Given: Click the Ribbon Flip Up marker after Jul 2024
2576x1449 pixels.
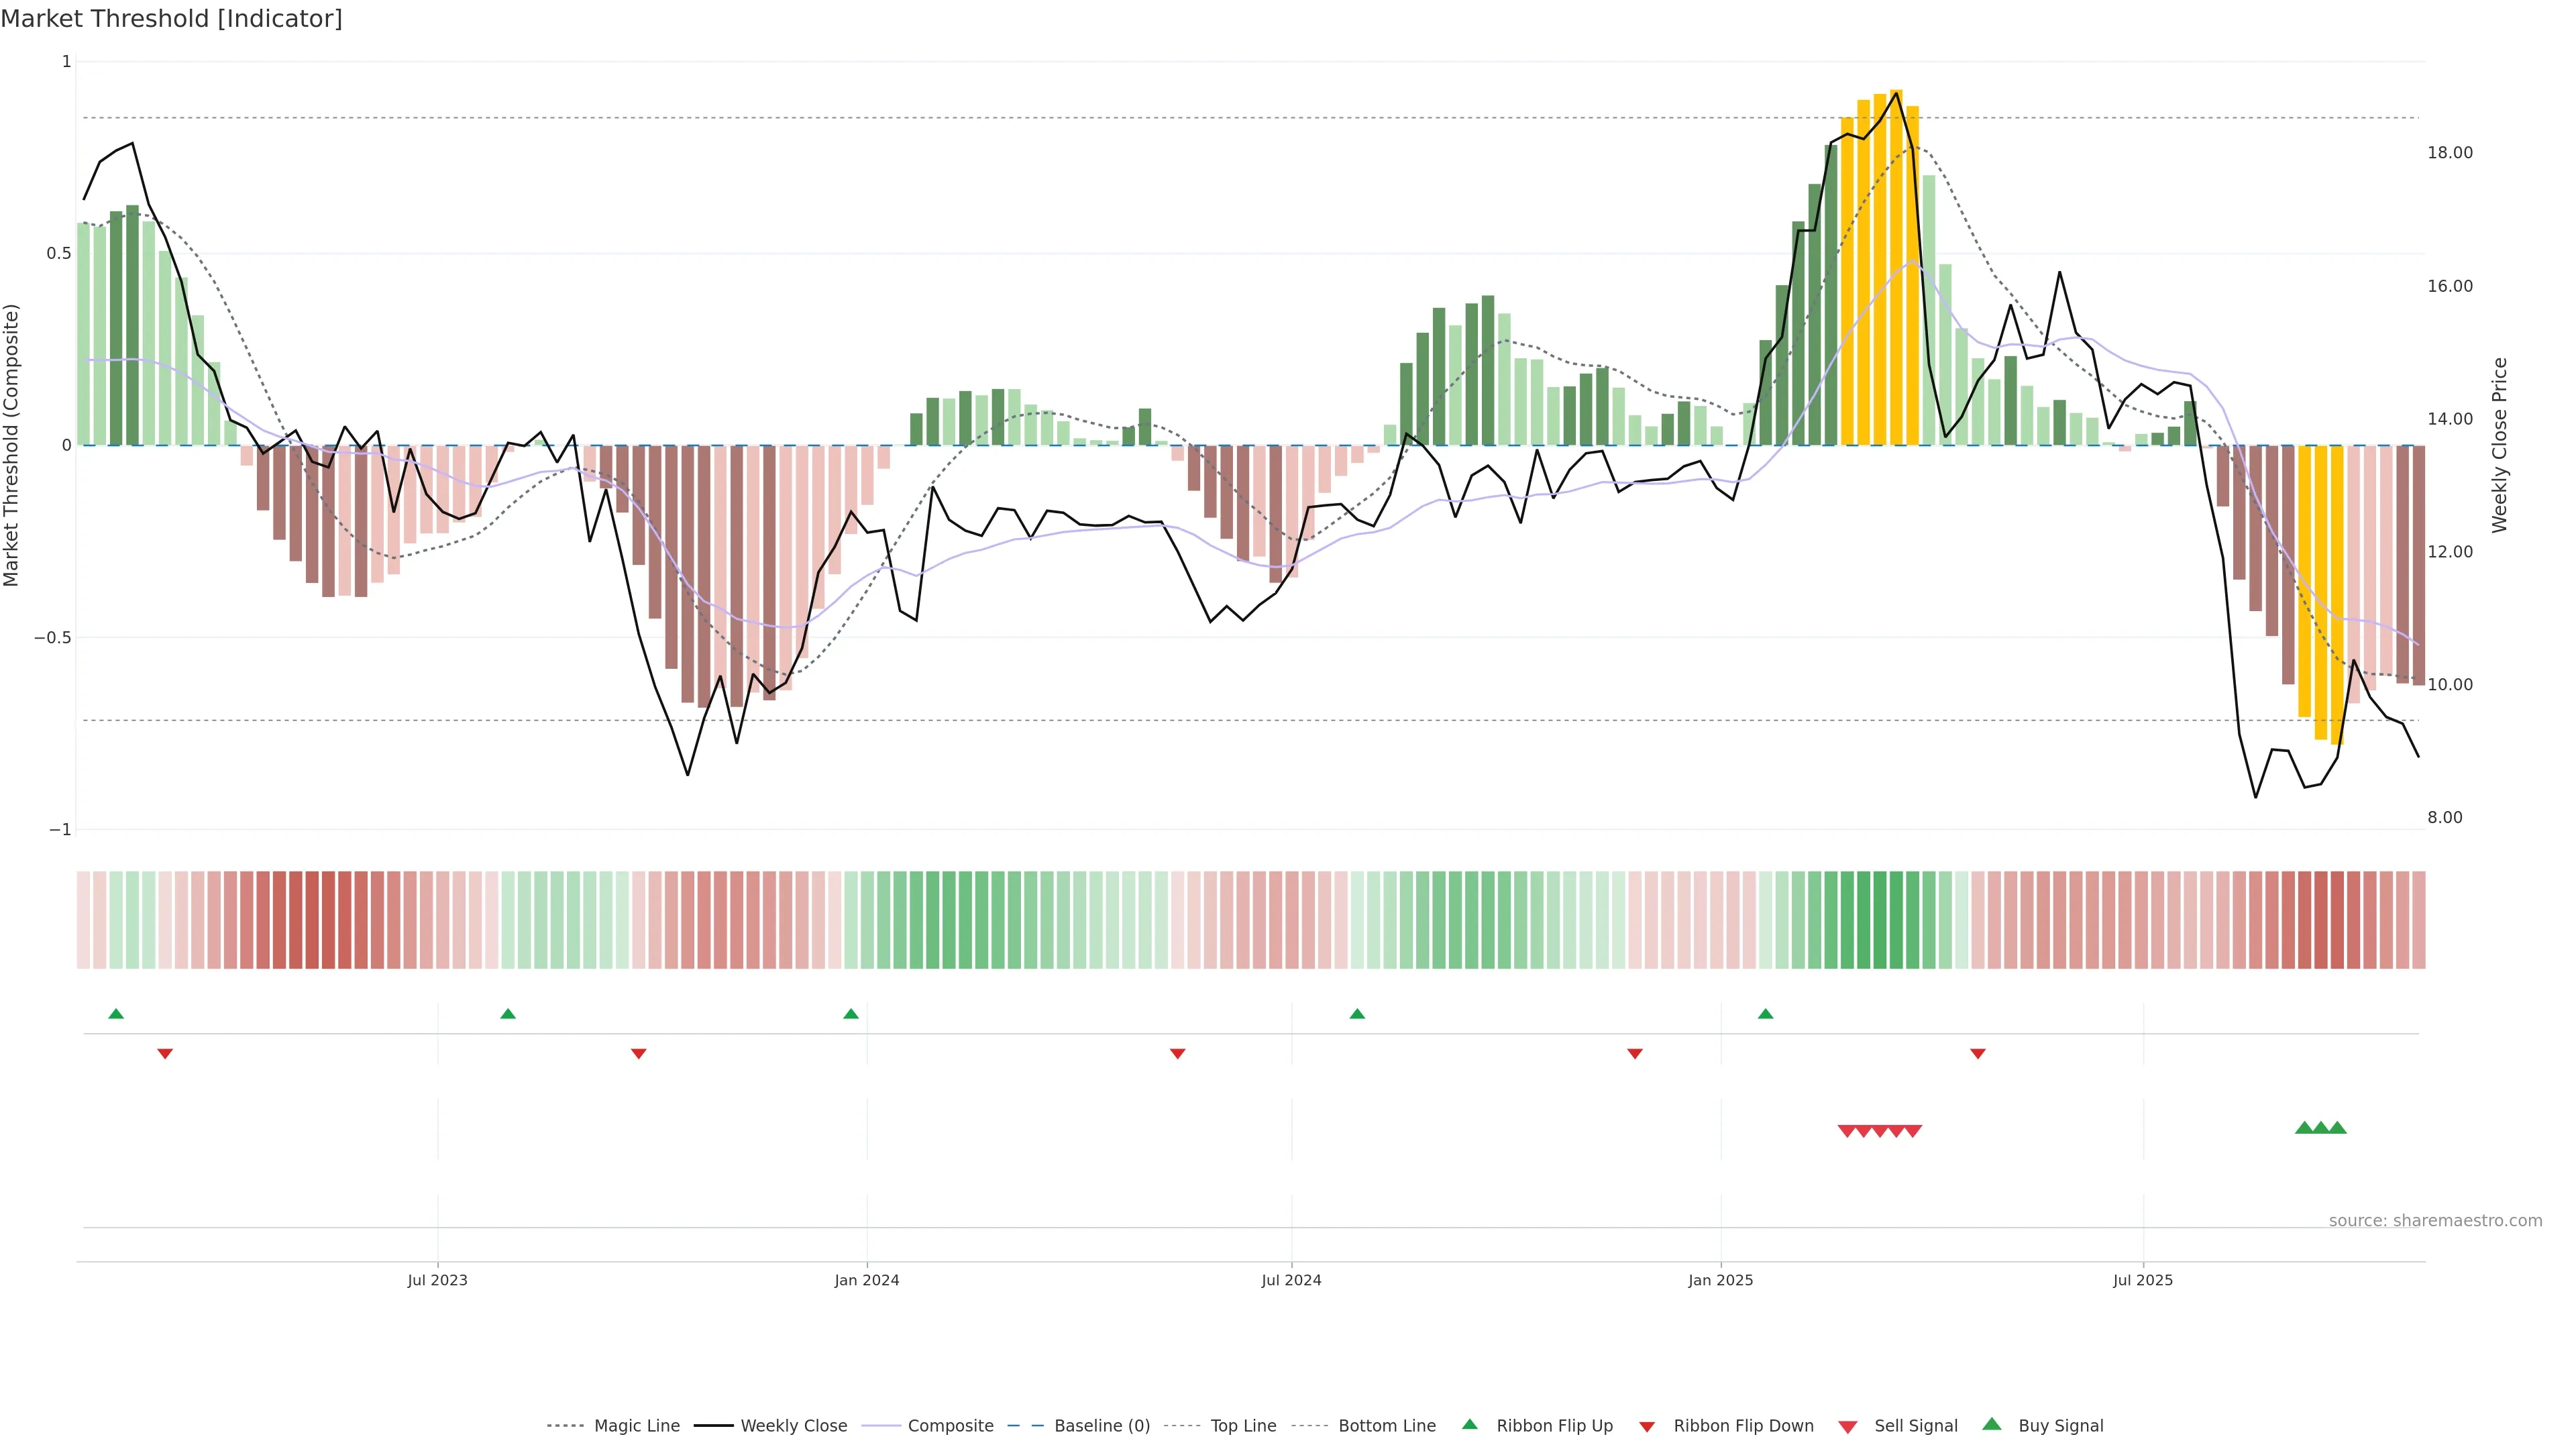Looking at the screenshot, I should (1357, 1014).
